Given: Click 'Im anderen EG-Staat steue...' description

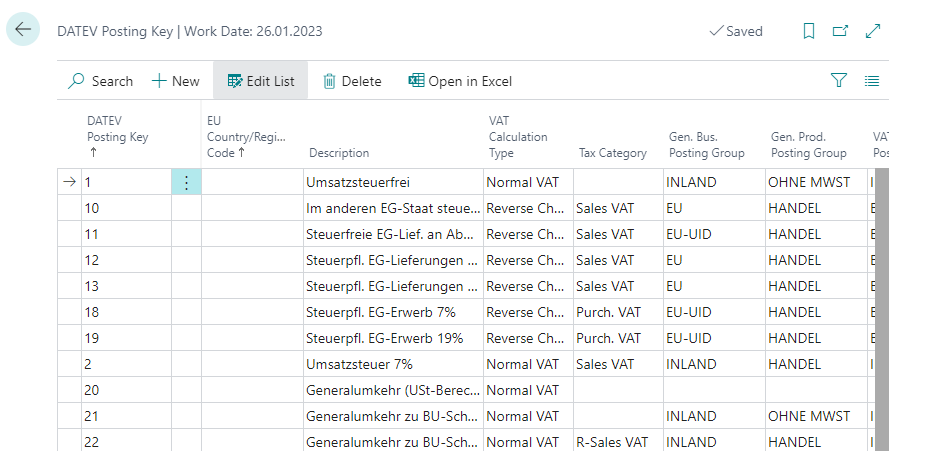Looking at the screenshot, I should [393, 208].
